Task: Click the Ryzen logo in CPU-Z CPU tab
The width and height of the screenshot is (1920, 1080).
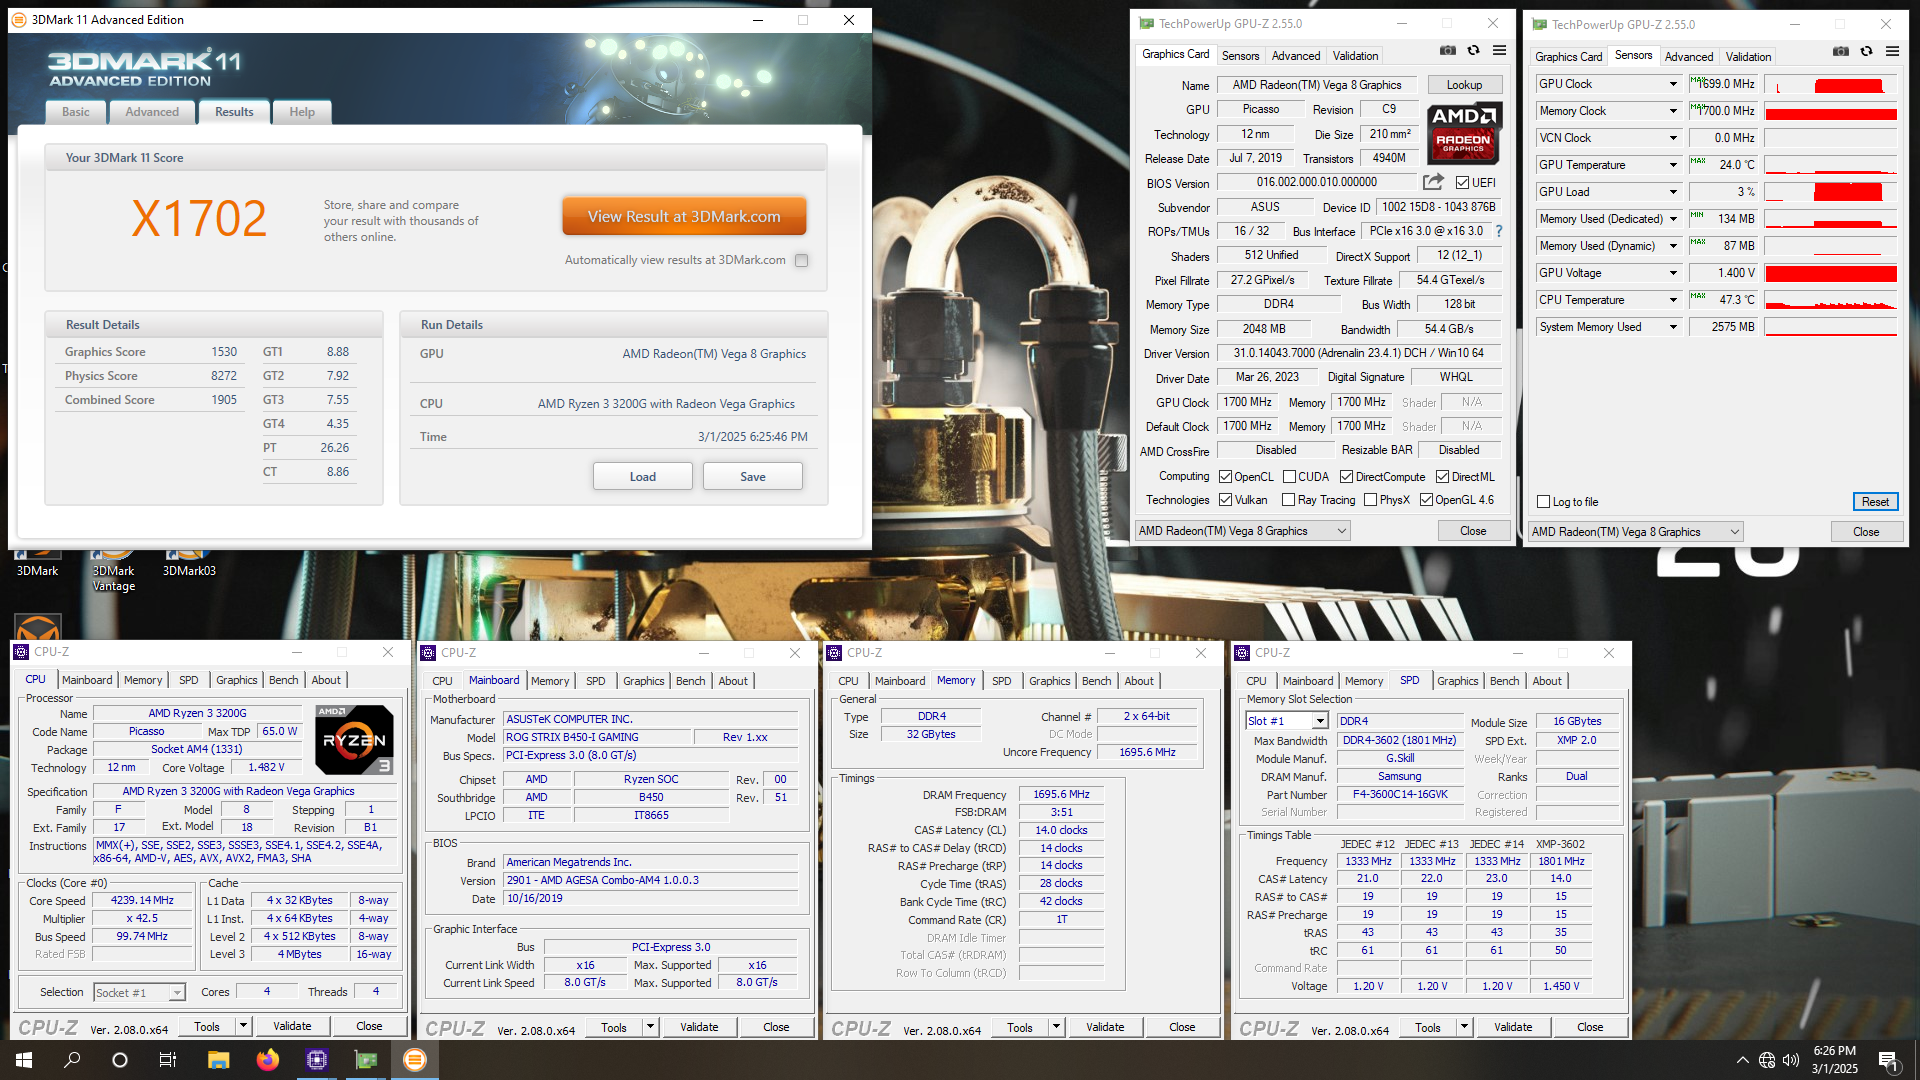Action: pos(353,740)
